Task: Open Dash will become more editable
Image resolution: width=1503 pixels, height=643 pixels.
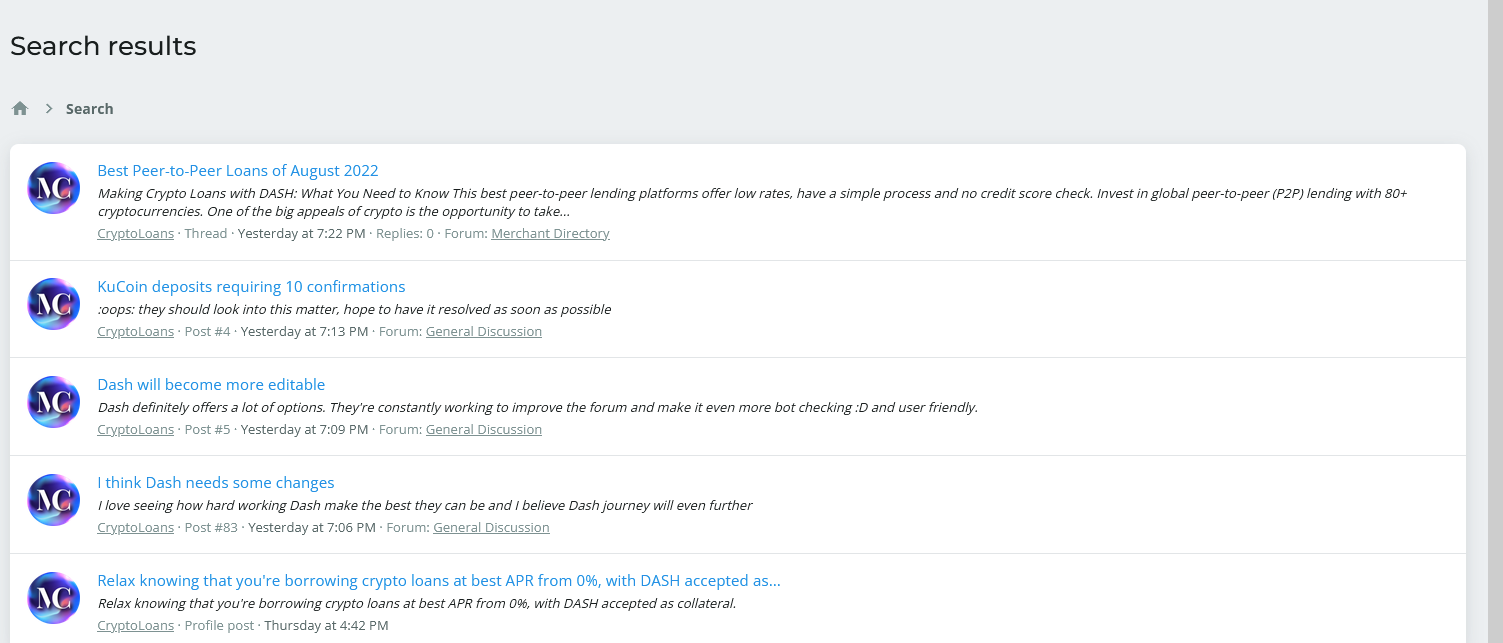Action: pyautogui.click(x=211, y=385)
